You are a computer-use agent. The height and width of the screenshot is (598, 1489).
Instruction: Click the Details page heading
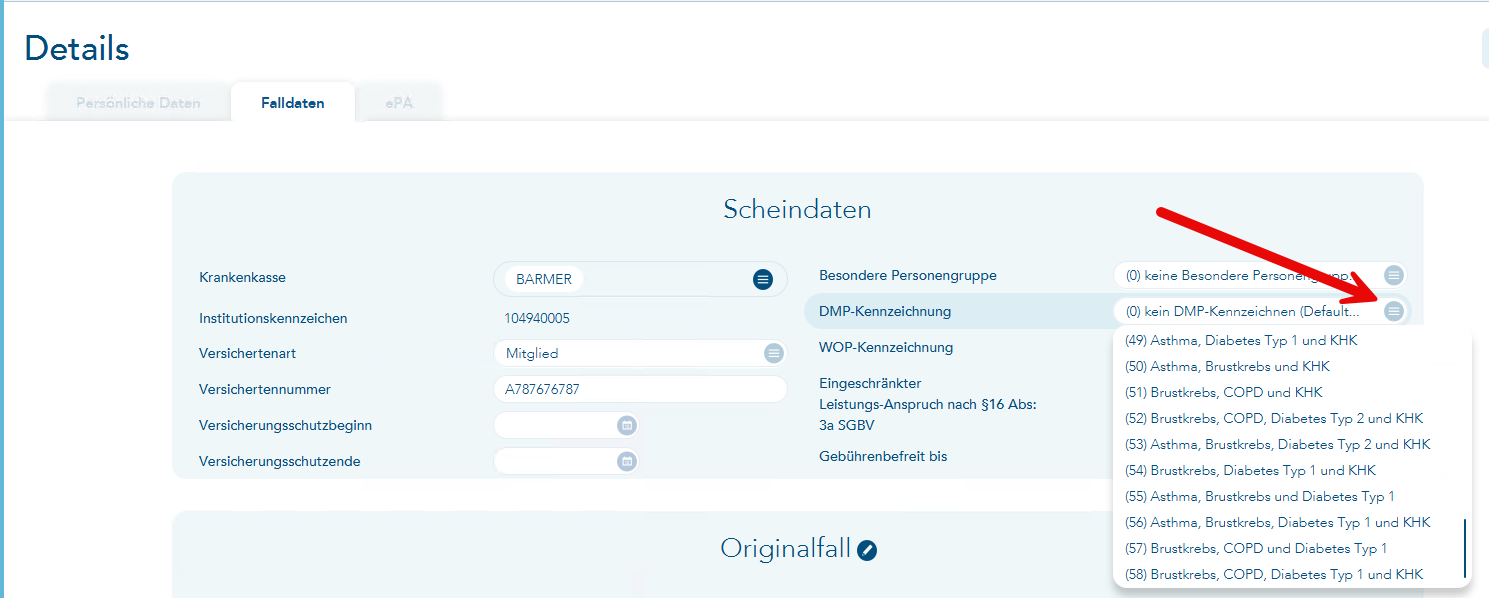coord(77,48)
